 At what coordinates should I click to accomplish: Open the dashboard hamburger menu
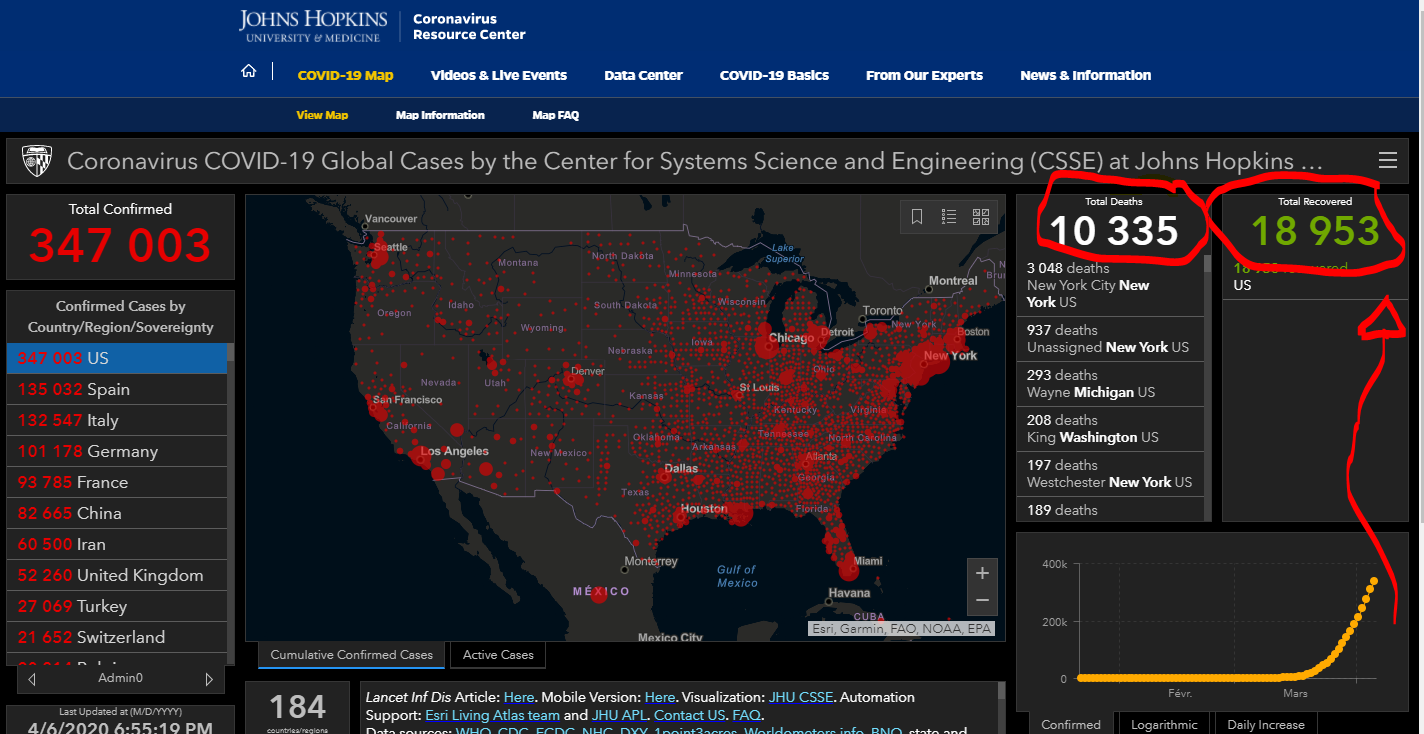[x=1387, y=160]
